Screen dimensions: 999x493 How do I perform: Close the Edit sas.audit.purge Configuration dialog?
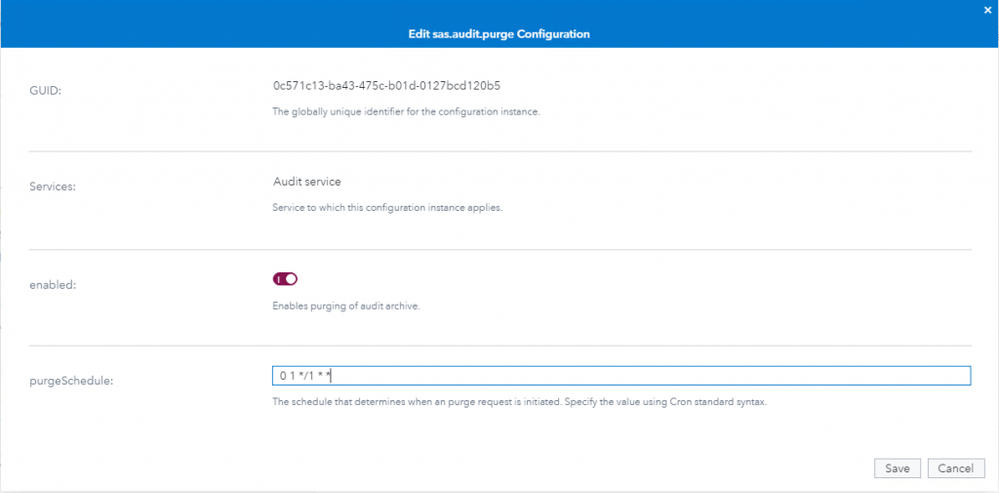(x=988, y=8)
